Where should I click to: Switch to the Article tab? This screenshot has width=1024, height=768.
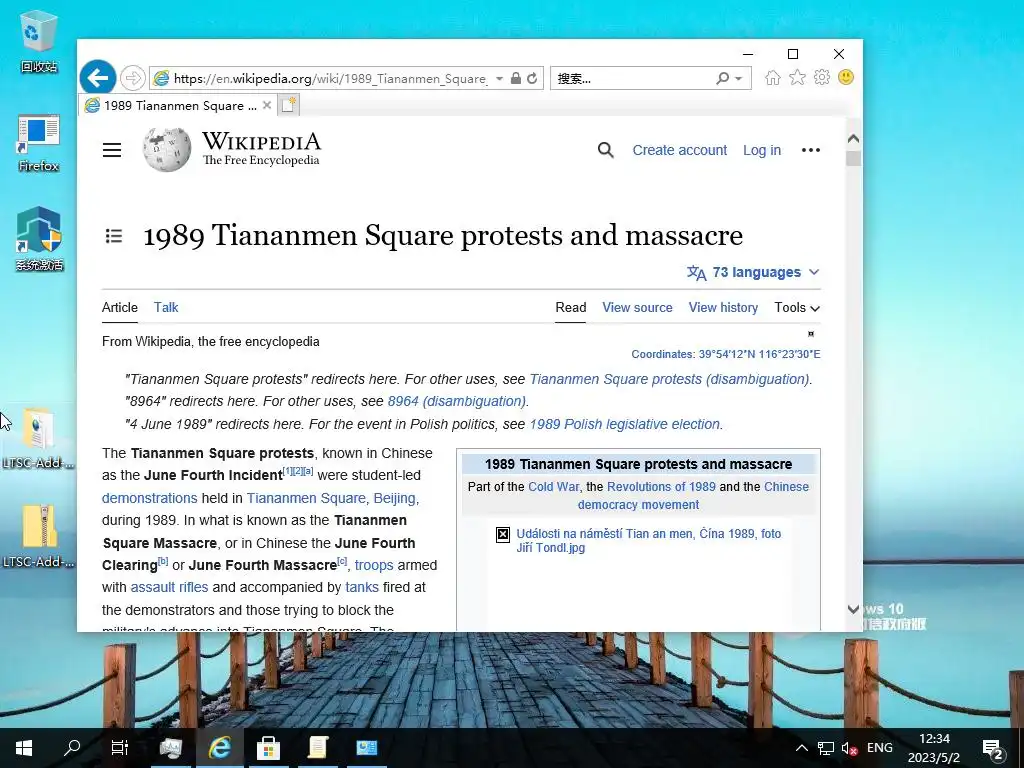click(120, 308)
